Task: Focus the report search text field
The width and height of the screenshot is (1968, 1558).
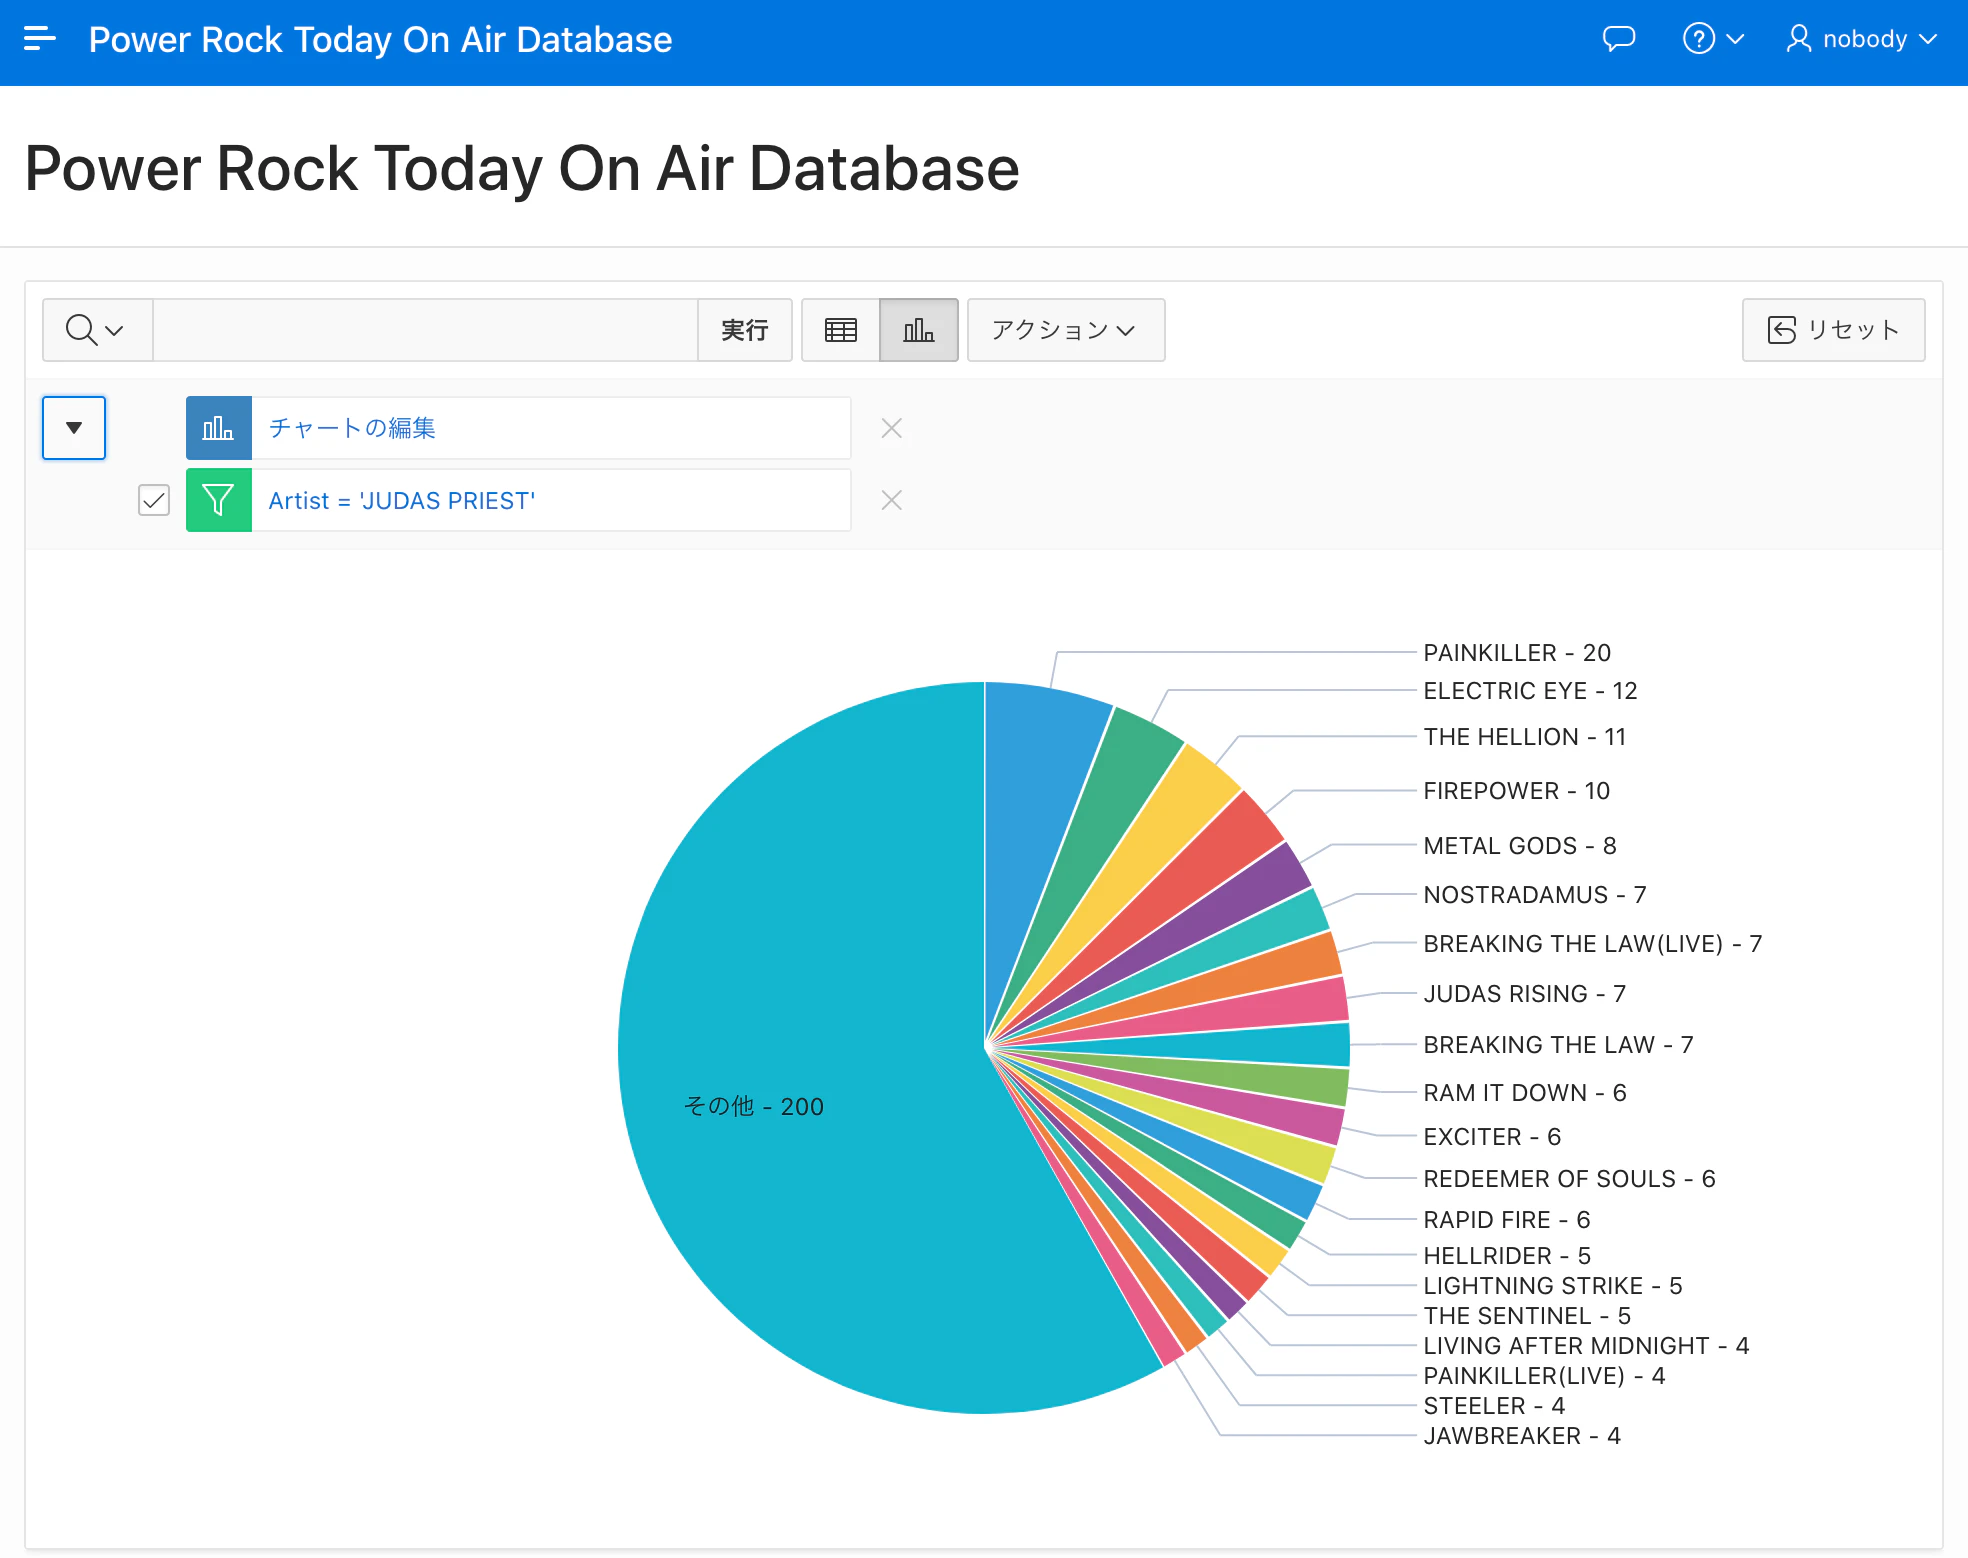Action: 424,330
